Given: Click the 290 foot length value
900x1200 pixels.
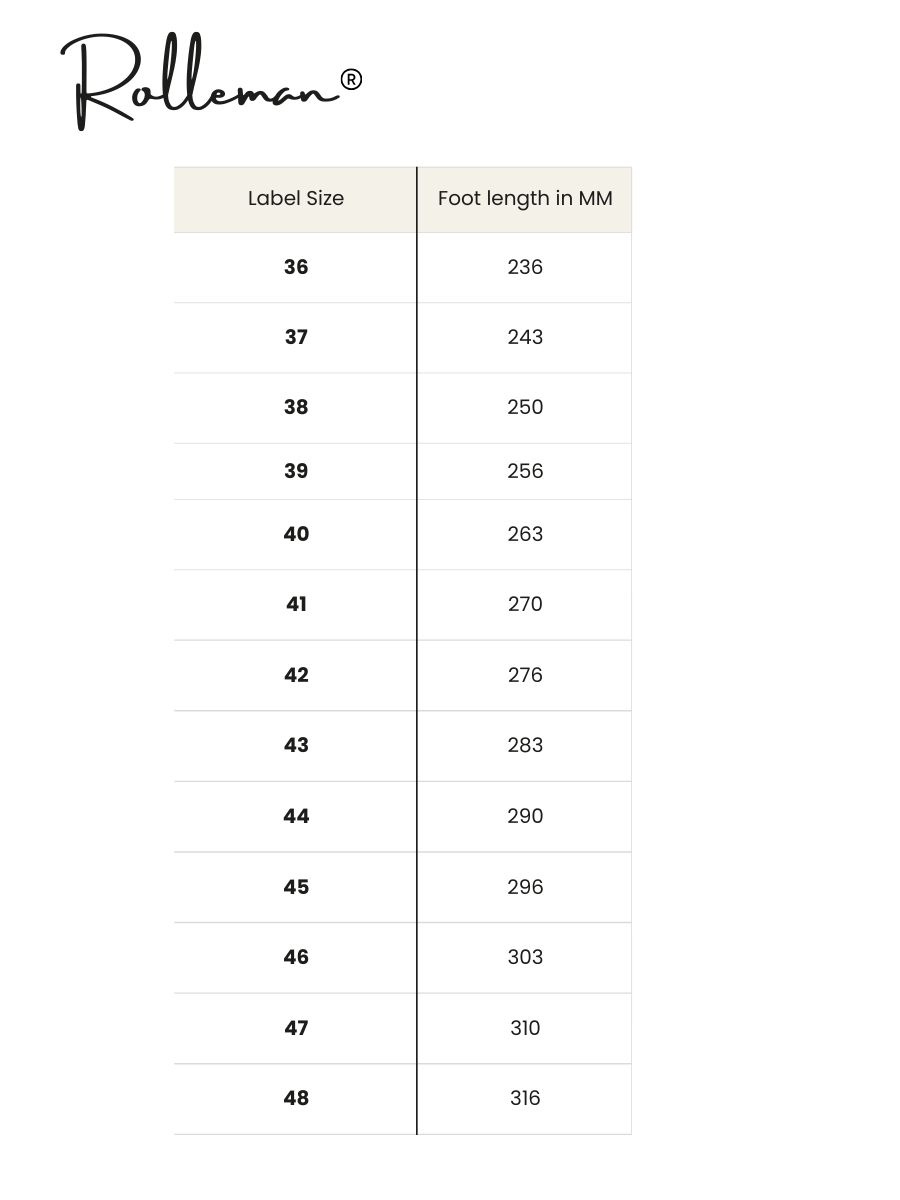Looking at the screenshot, I should (x=525, y=816).
